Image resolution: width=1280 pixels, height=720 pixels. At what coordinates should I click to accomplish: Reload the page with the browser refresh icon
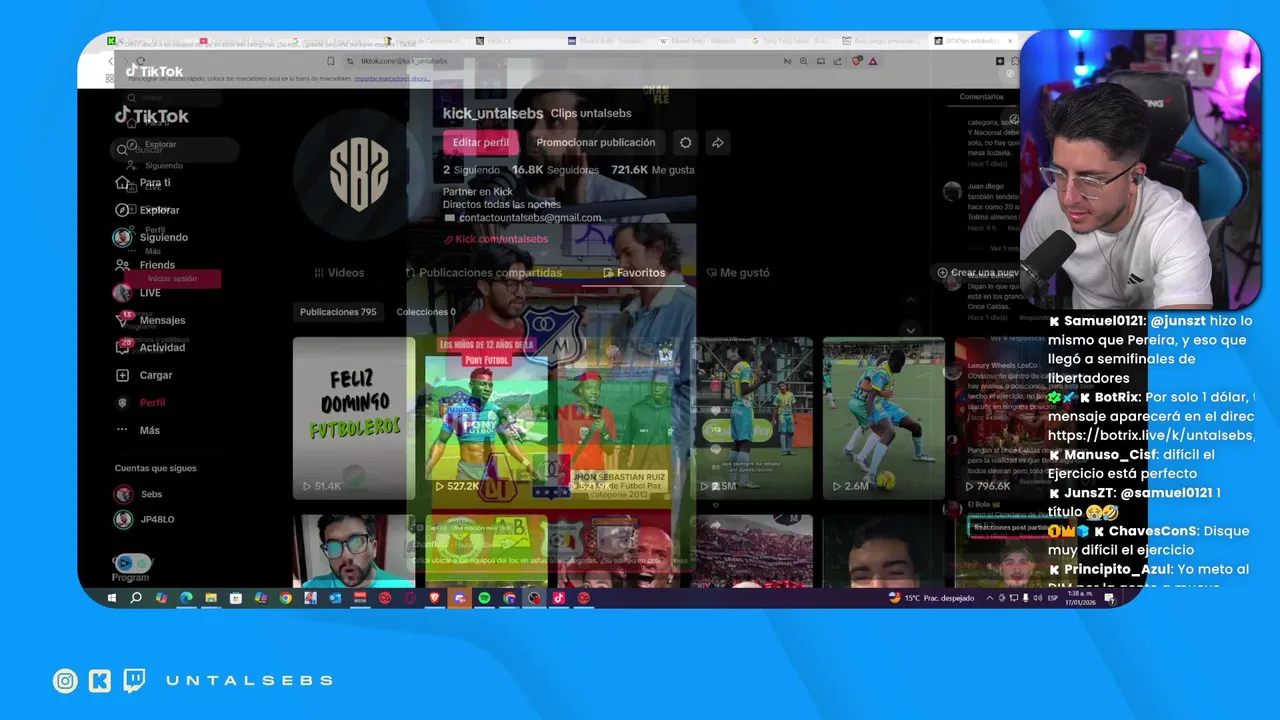[141, 61]
